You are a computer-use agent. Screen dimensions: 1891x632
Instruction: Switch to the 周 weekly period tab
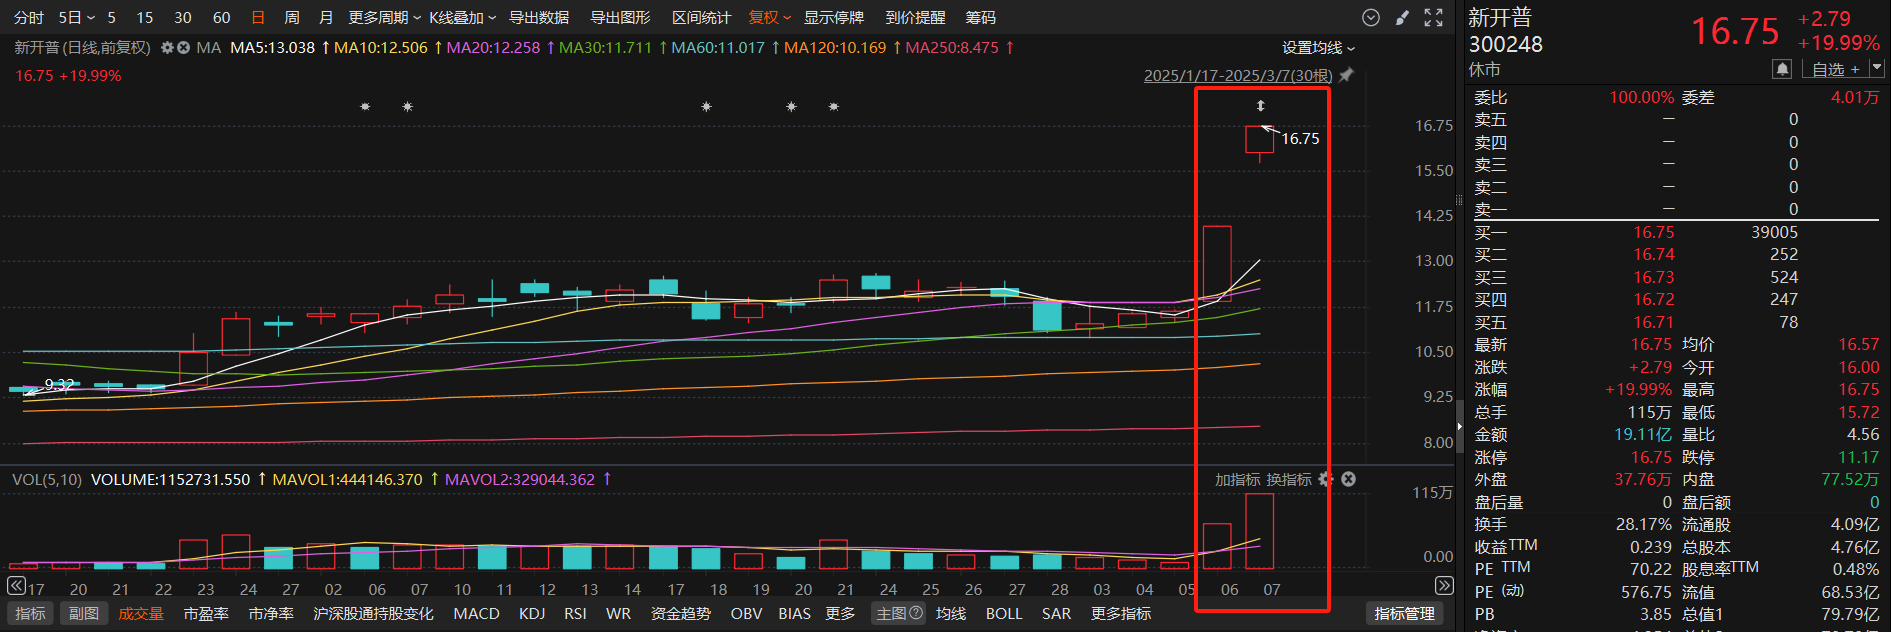tap(291, 18)
